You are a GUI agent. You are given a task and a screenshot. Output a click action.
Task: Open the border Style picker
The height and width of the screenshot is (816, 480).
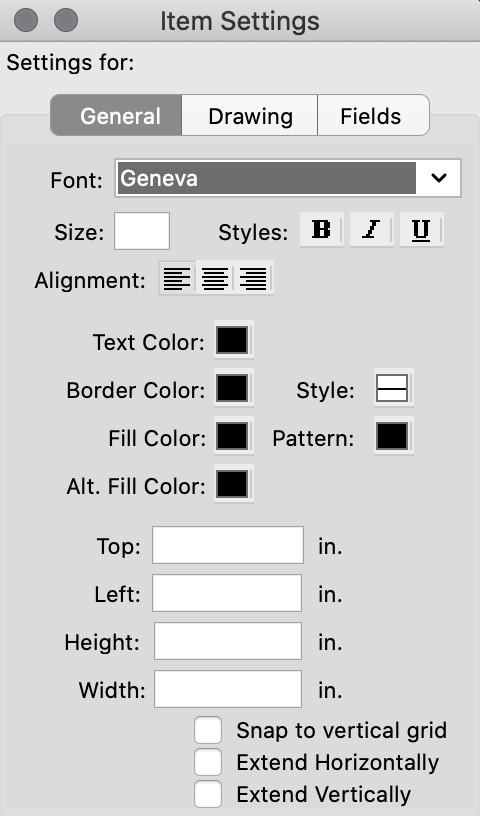(393, 388)
